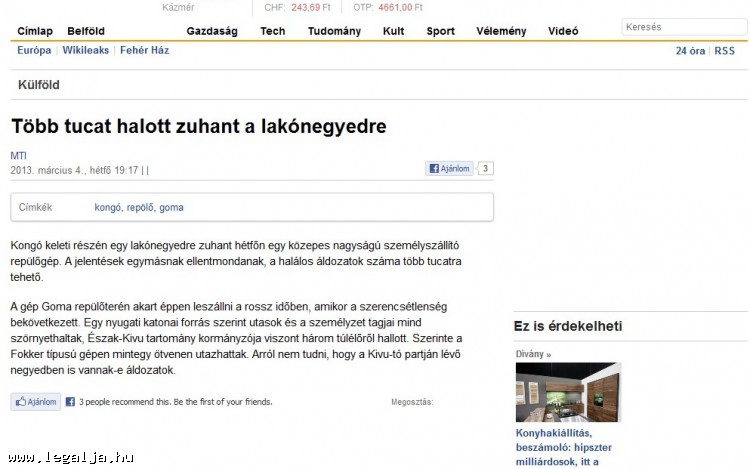Screen dimensions: 750x469
Task: Open the Wikileaks sub-navigation link
Action: (87, 50)
